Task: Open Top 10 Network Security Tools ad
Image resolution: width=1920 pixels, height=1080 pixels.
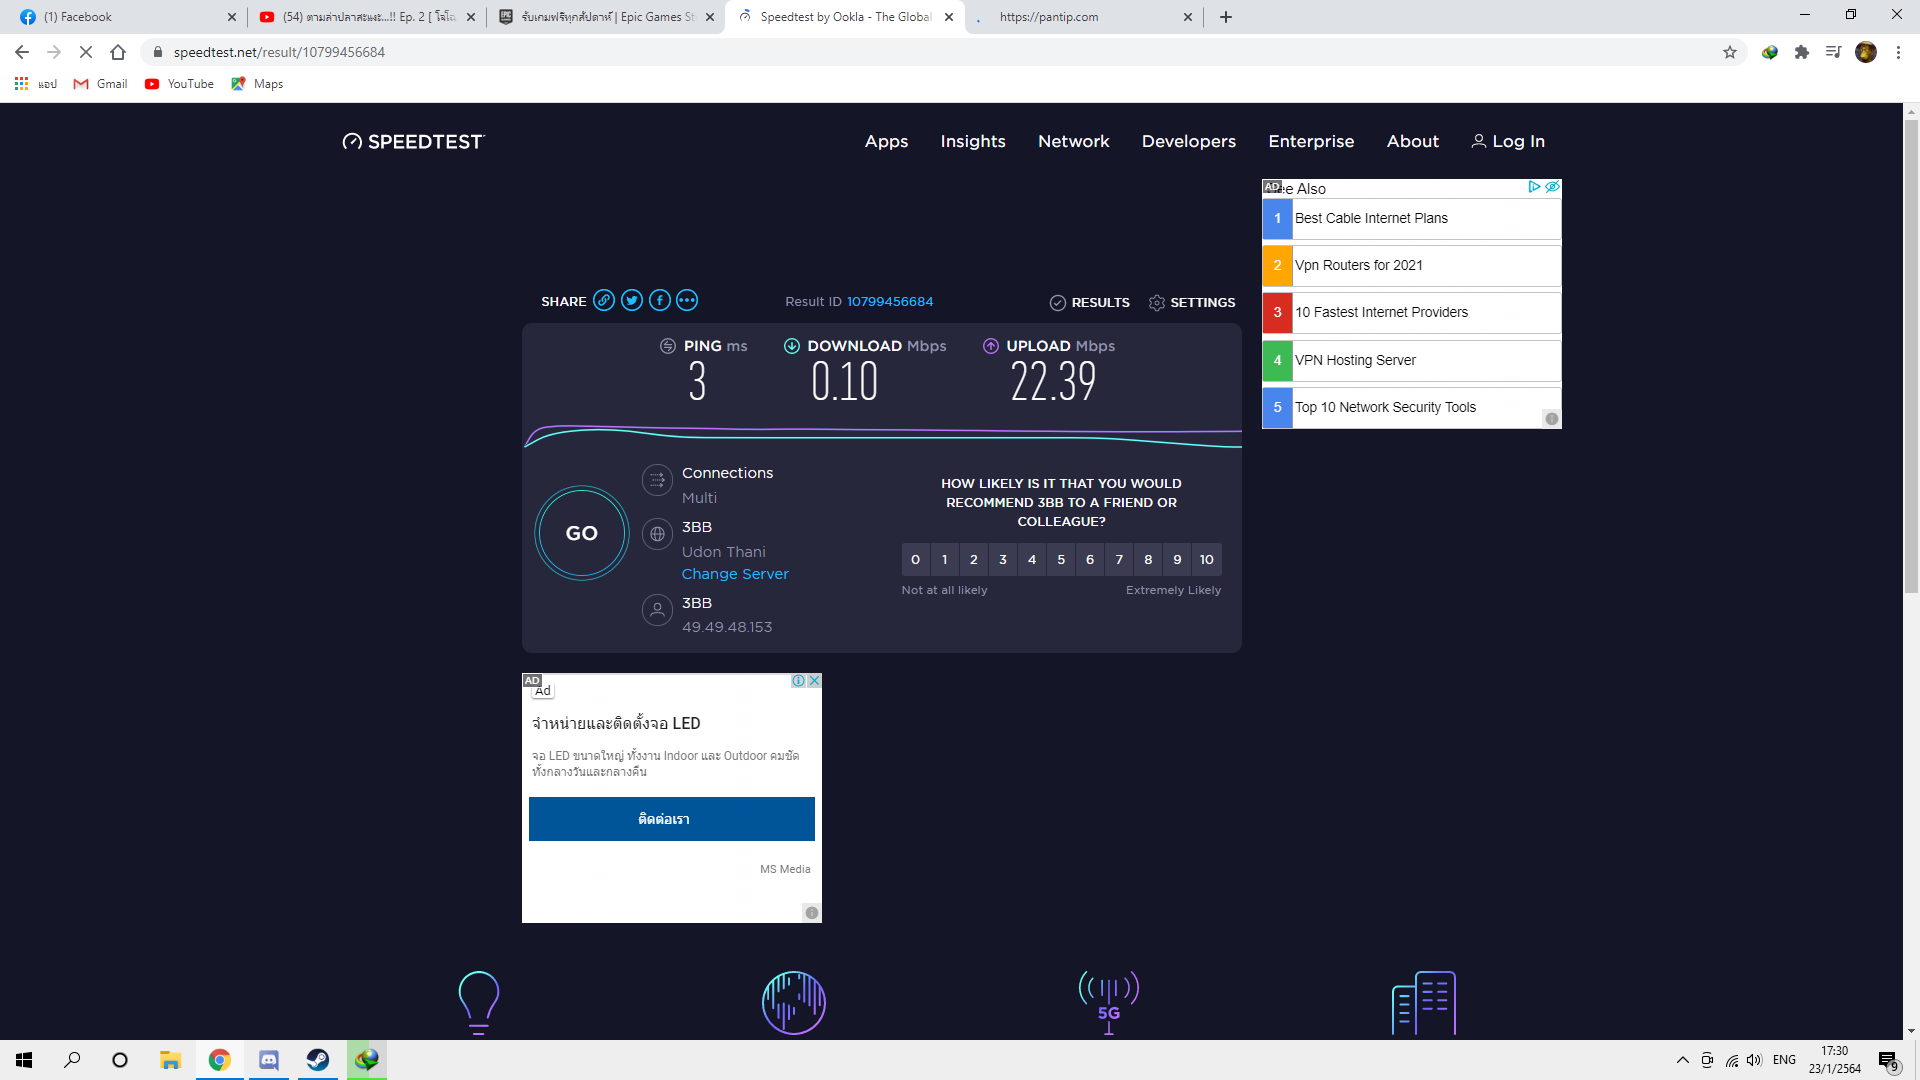Action: 1411,407
